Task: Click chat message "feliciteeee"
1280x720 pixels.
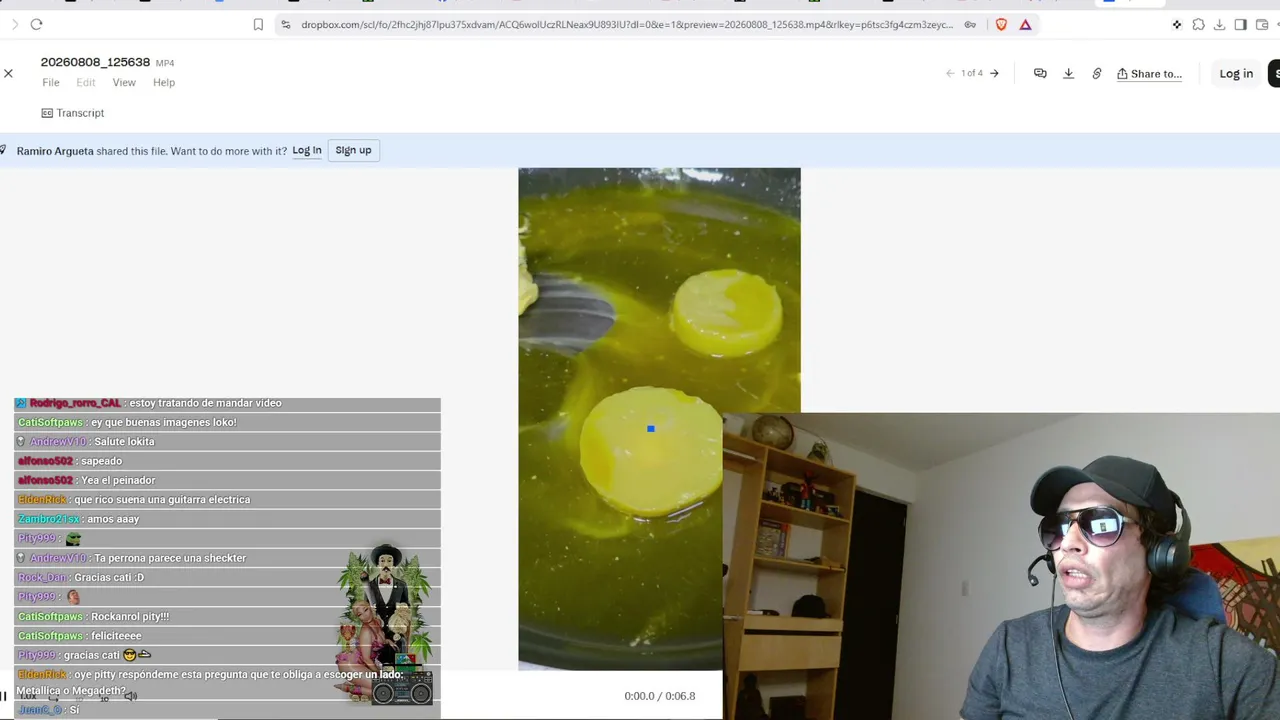Action: pos(116,636)
